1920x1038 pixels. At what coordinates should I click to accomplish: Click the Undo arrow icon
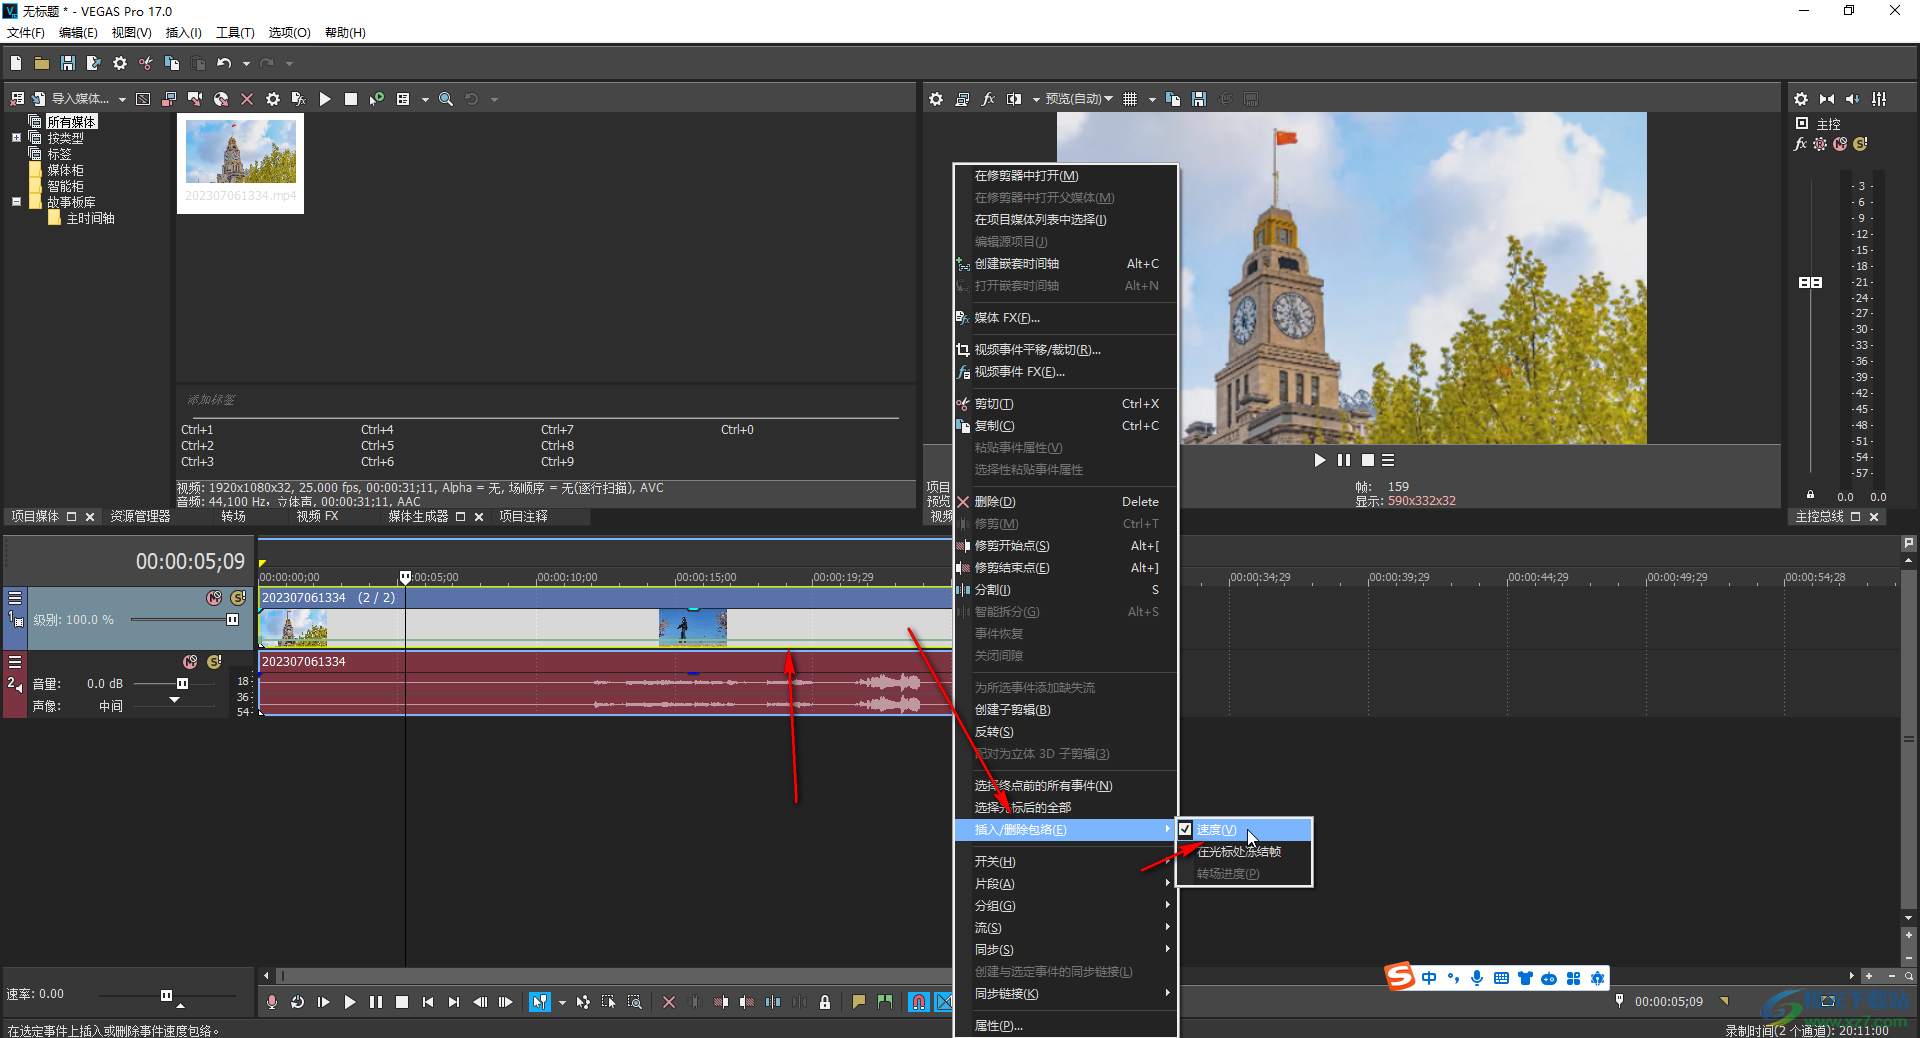pos(224,63)
